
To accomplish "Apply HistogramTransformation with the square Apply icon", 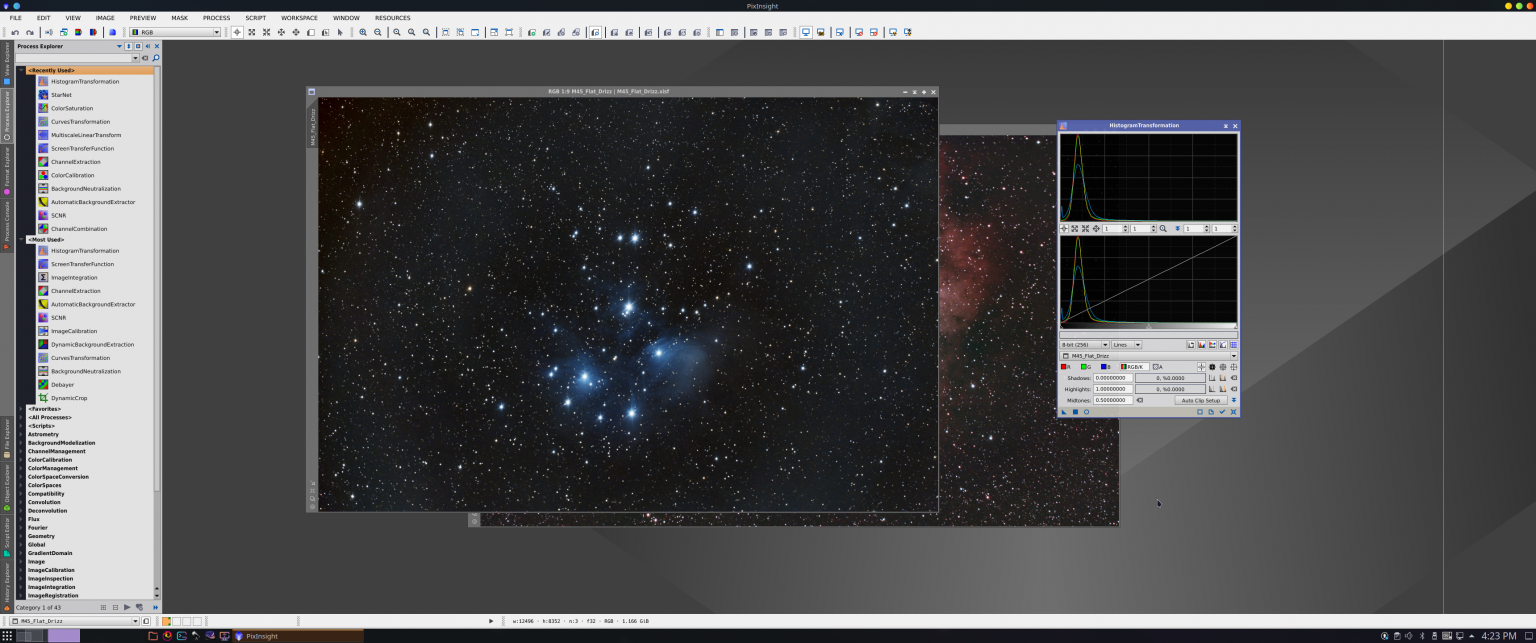I will pos(1076,411).
